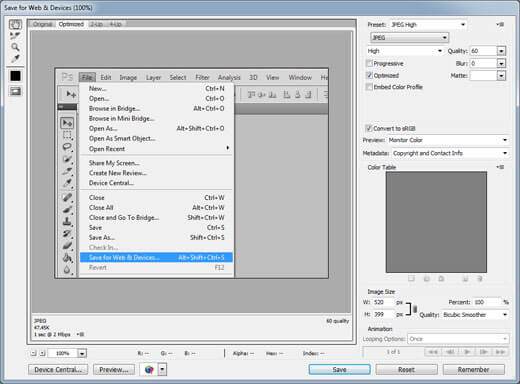This screenshot has height=384, width=520.
Task: Open the download speed menu icon
Action: click(x=80, y=334)
